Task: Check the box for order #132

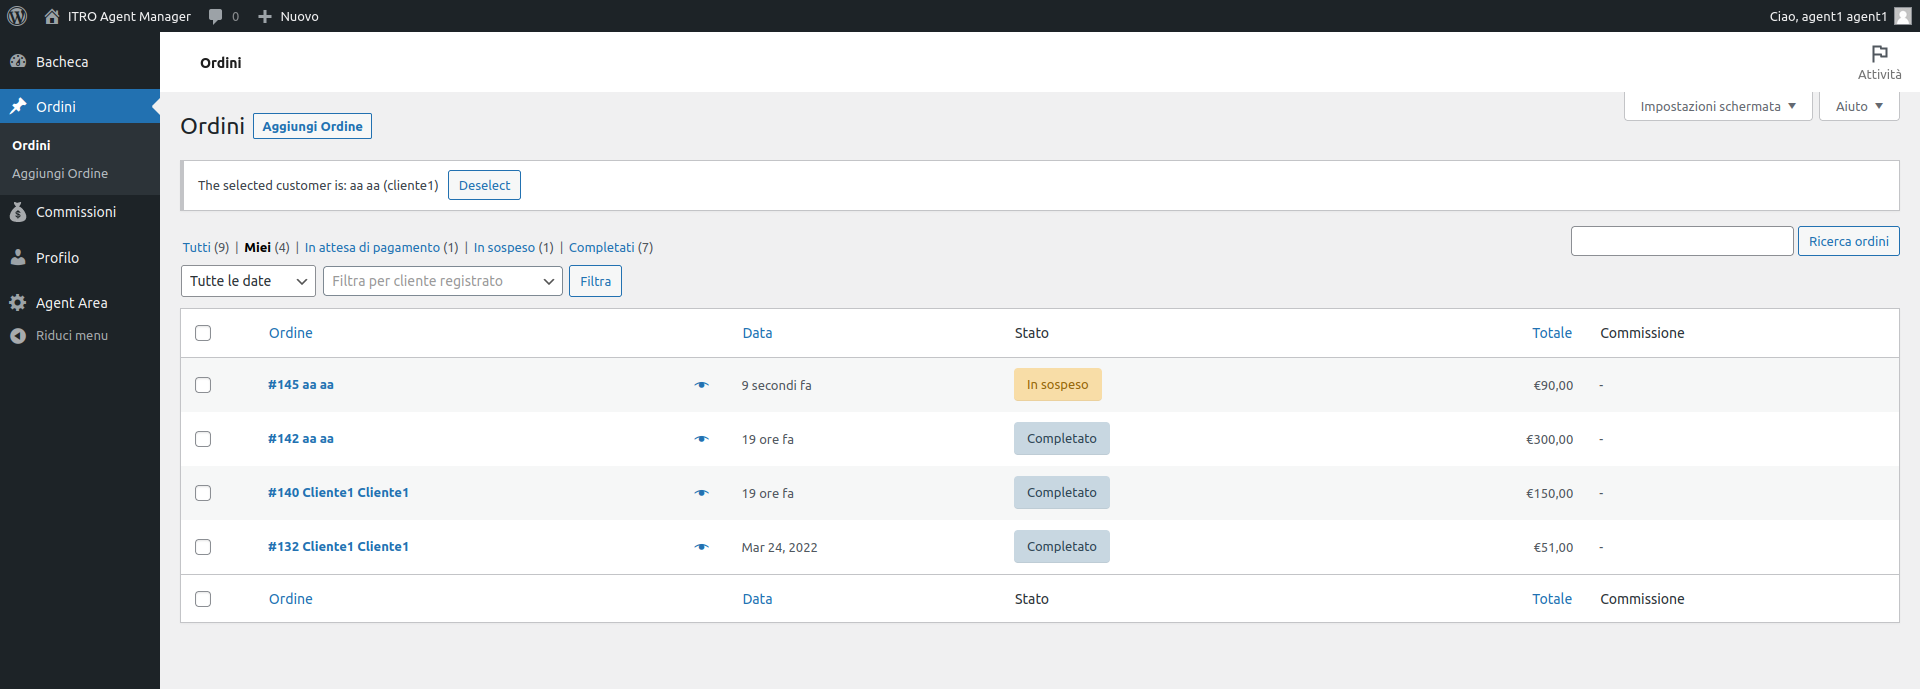Action: tap(203, 547)
